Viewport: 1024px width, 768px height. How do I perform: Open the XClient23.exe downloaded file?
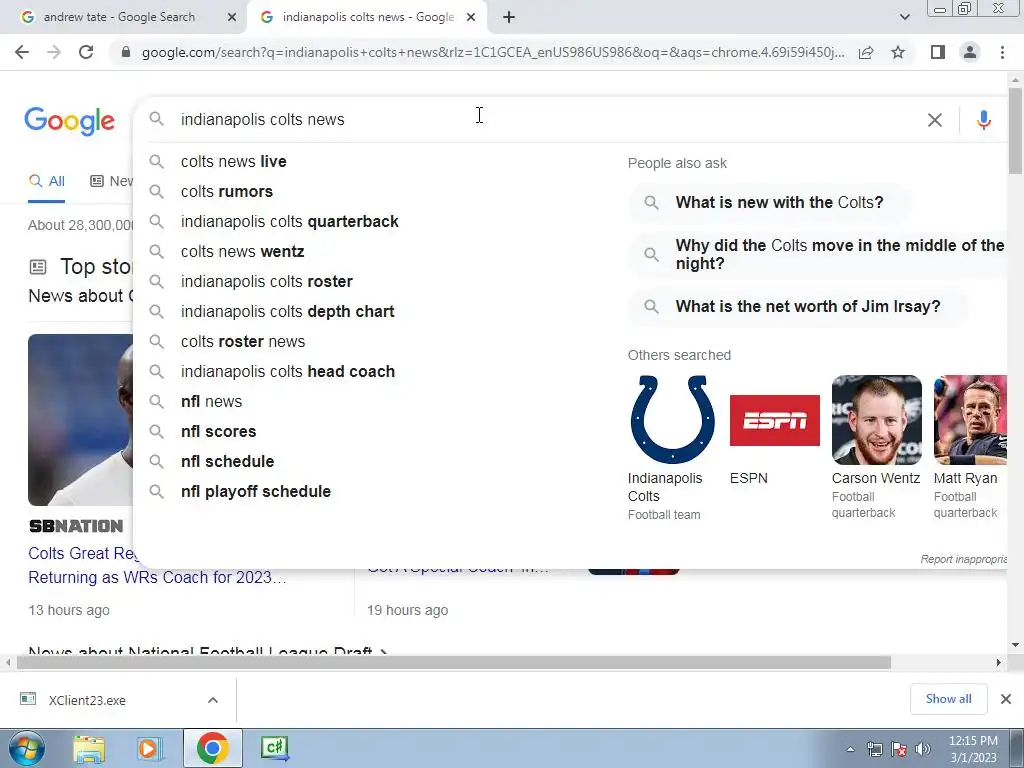pyautogui.click(x=87, y=700)
